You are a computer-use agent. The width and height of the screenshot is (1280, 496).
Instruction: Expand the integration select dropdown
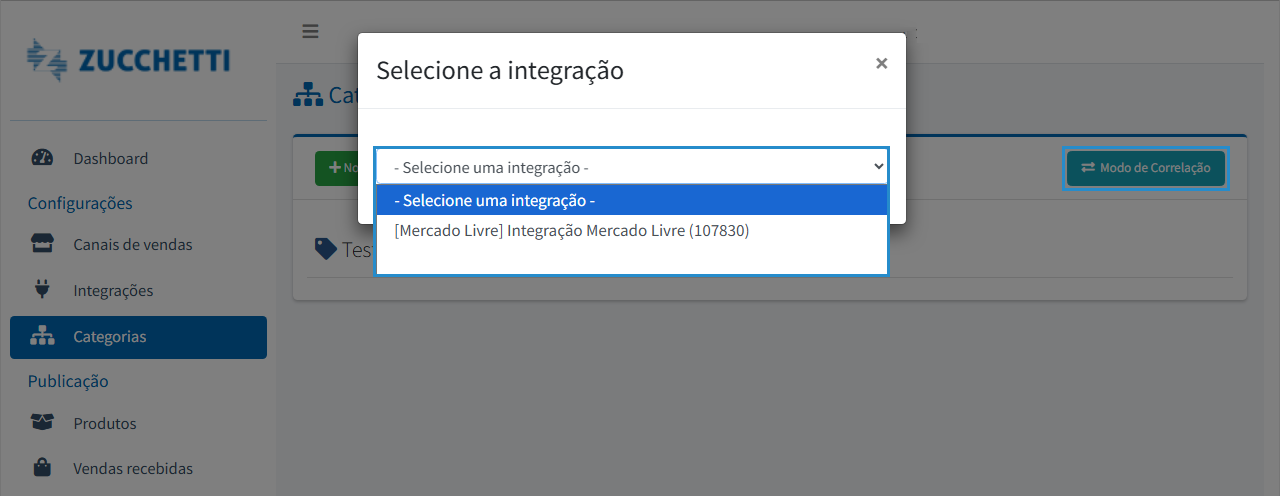(x=631, y=167)
